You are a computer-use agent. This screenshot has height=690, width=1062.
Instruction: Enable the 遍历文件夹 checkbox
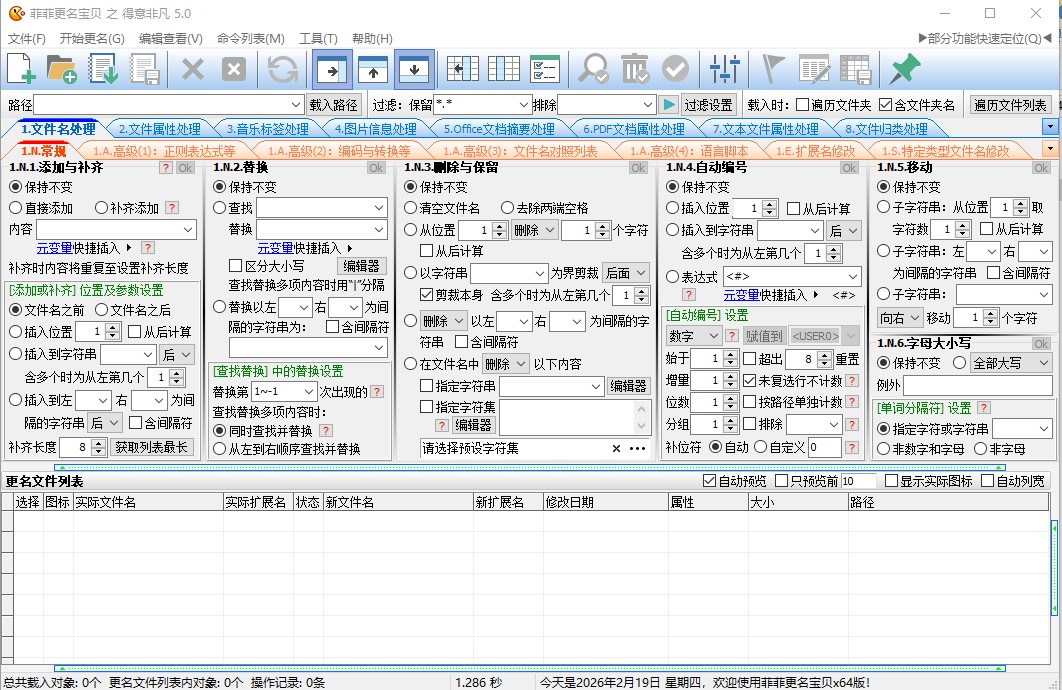tap(803, 105)
